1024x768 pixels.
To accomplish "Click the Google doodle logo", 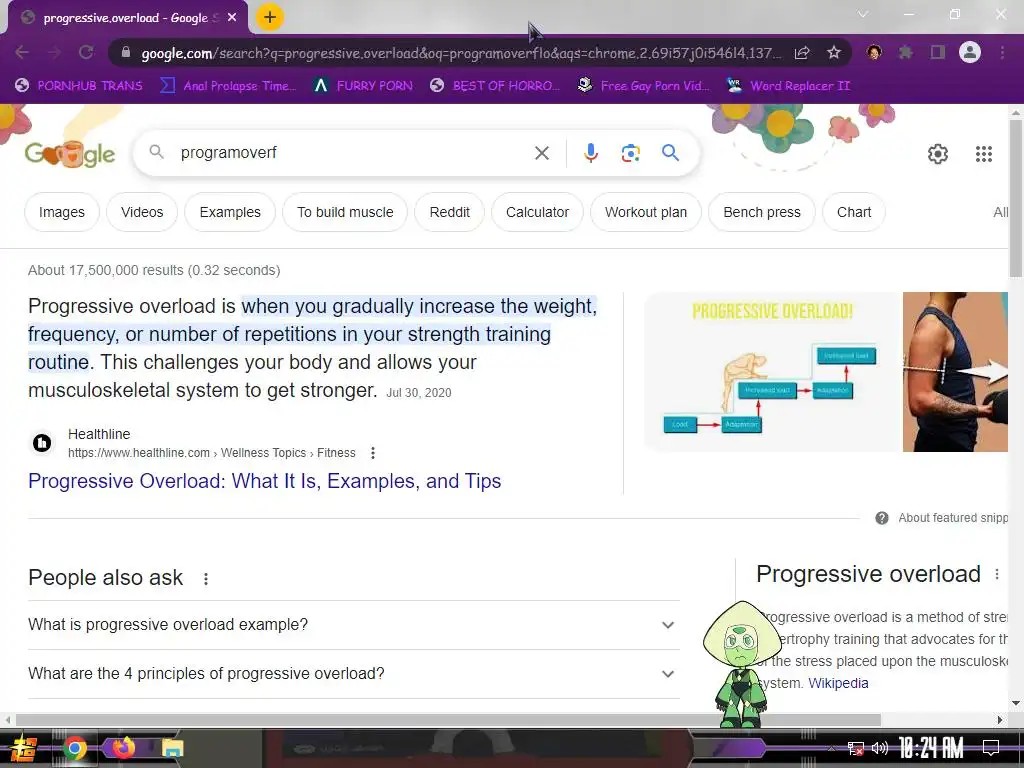I will tap(69, 153).
